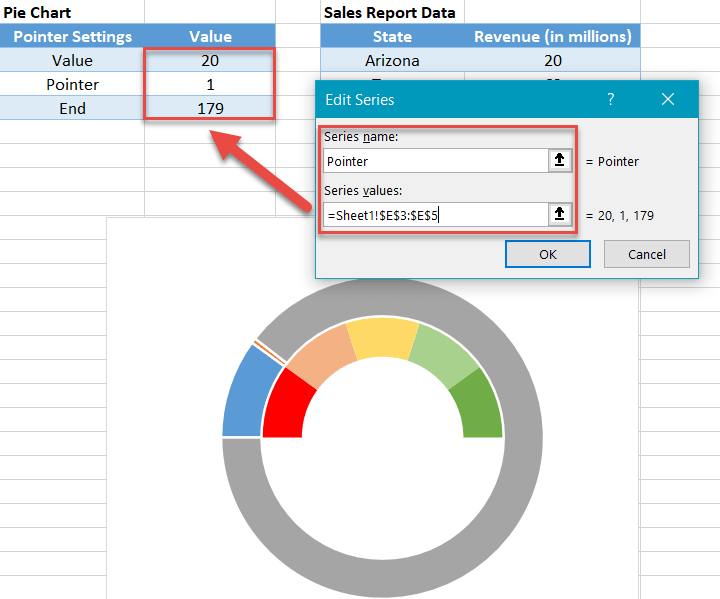Click the Series name input field
The height and width of the screenshot is (599, 720).
(436, 161)
